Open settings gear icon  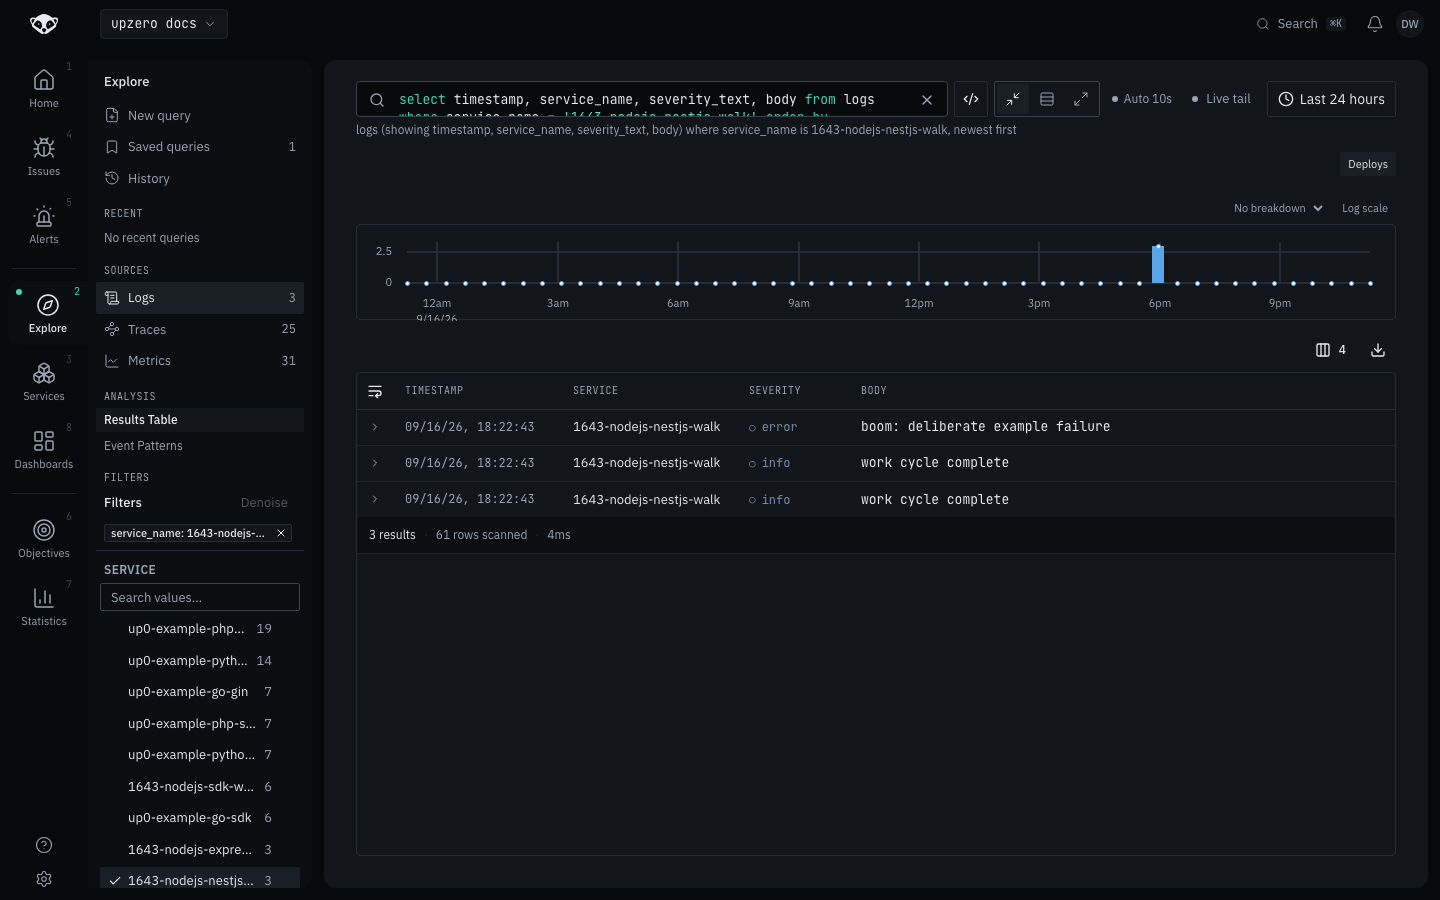coord(44,879)
